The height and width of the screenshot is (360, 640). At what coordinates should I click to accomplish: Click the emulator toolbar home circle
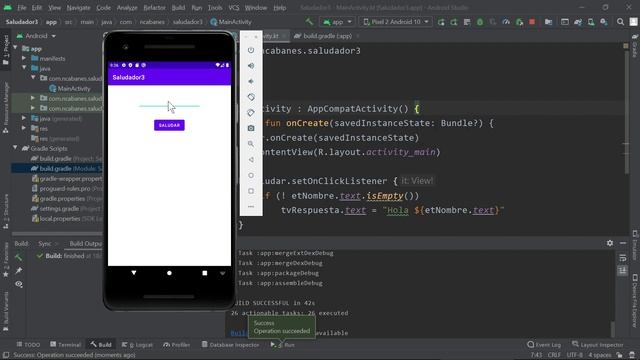pos(251,175)
